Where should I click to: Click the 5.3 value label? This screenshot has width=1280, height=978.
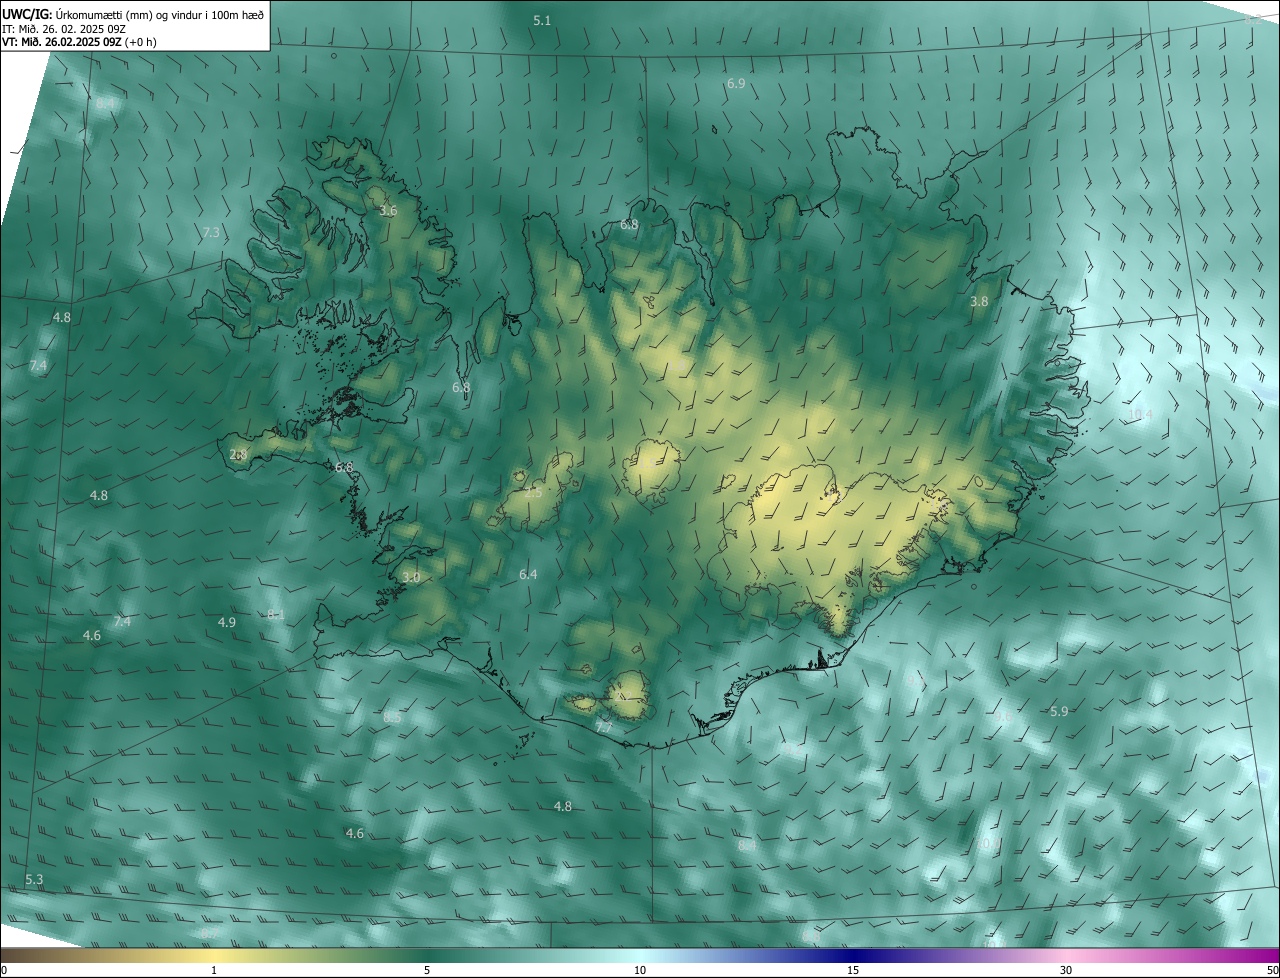coord(34,879)
